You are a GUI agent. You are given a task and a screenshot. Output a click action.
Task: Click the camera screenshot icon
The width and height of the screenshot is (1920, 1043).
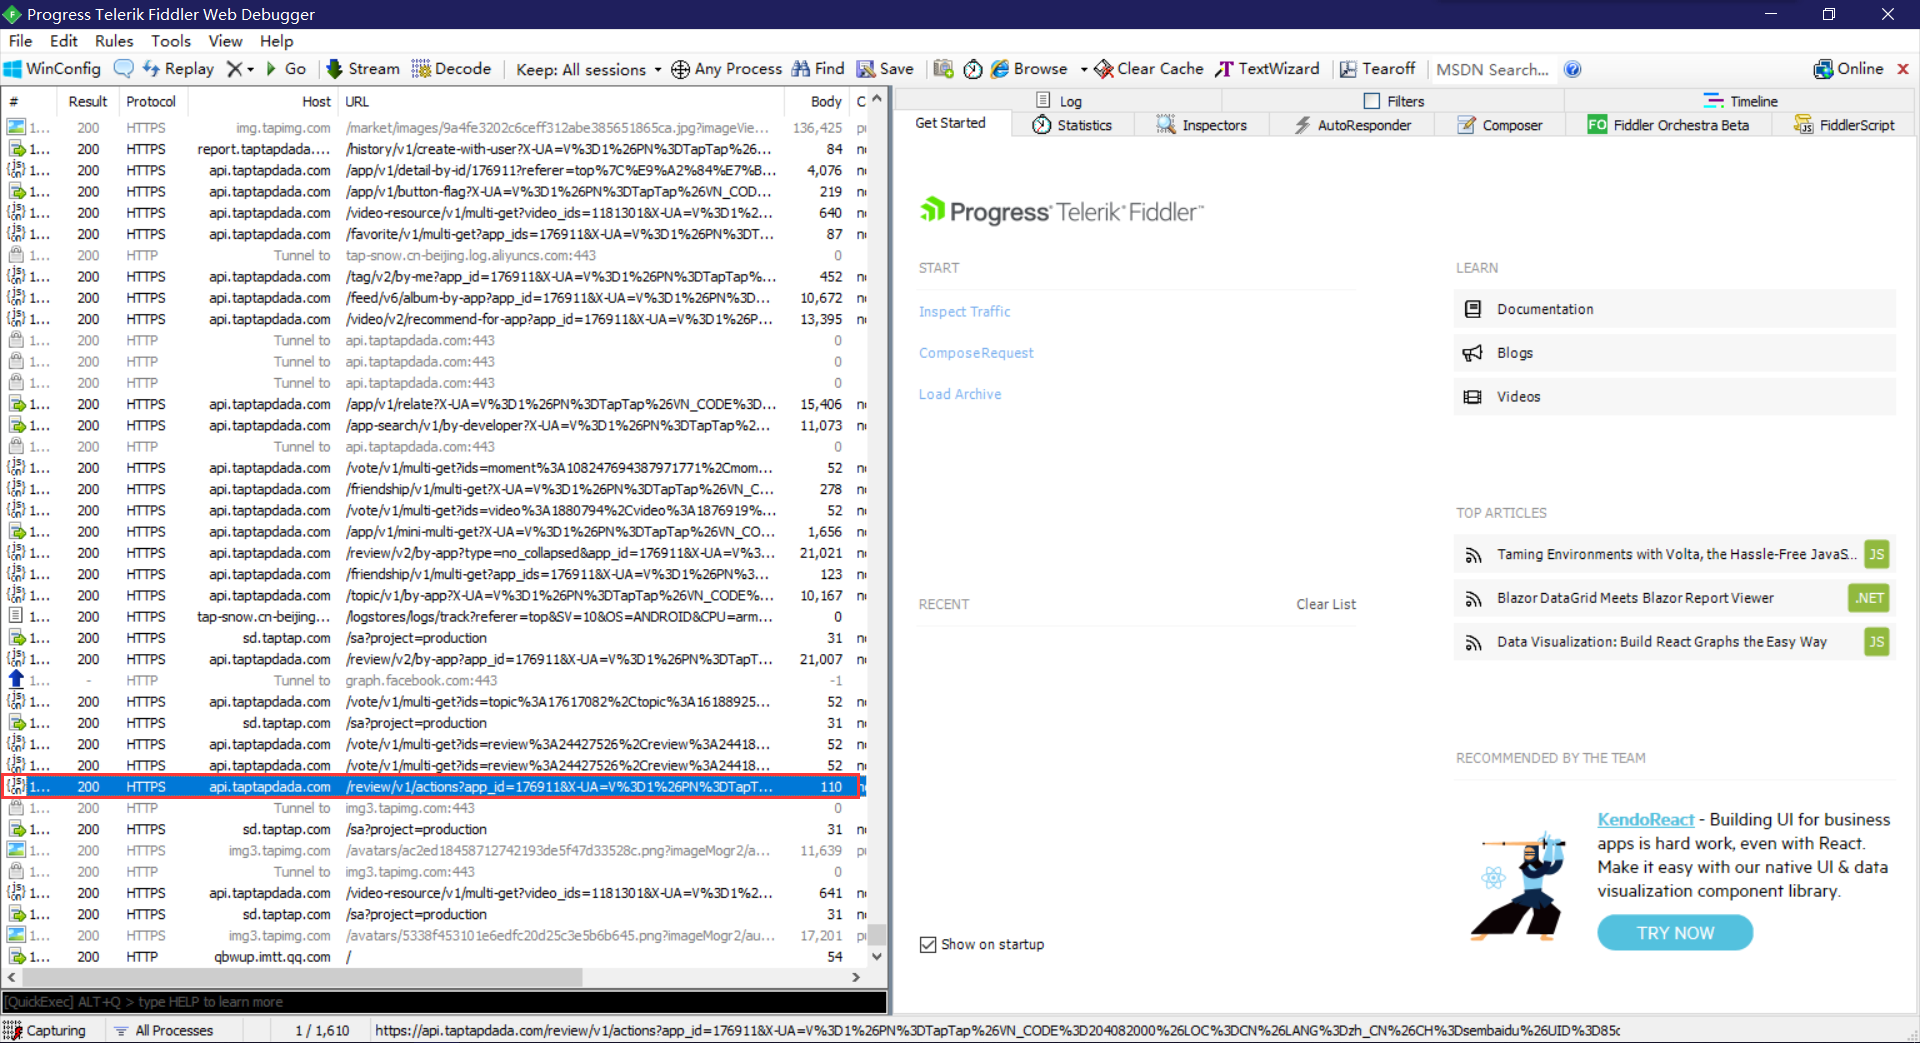943,69
